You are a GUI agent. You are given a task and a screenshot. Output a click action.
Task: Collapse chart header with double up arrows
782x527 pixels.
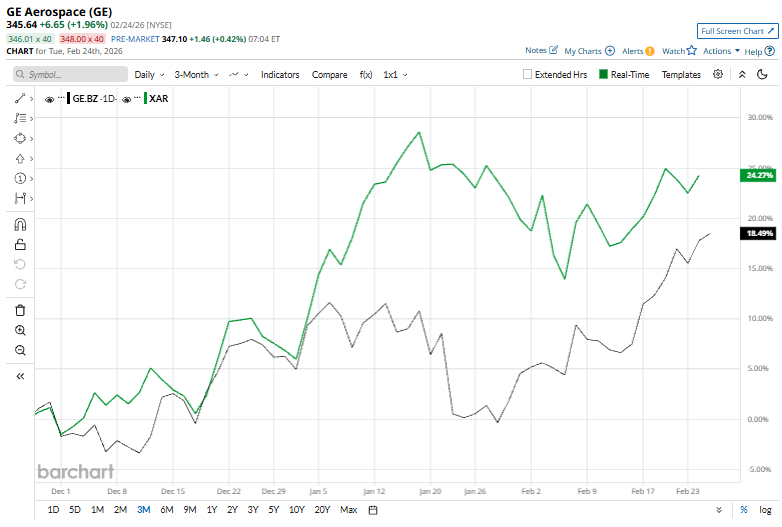pyautogui.click(x=742, y=74)
